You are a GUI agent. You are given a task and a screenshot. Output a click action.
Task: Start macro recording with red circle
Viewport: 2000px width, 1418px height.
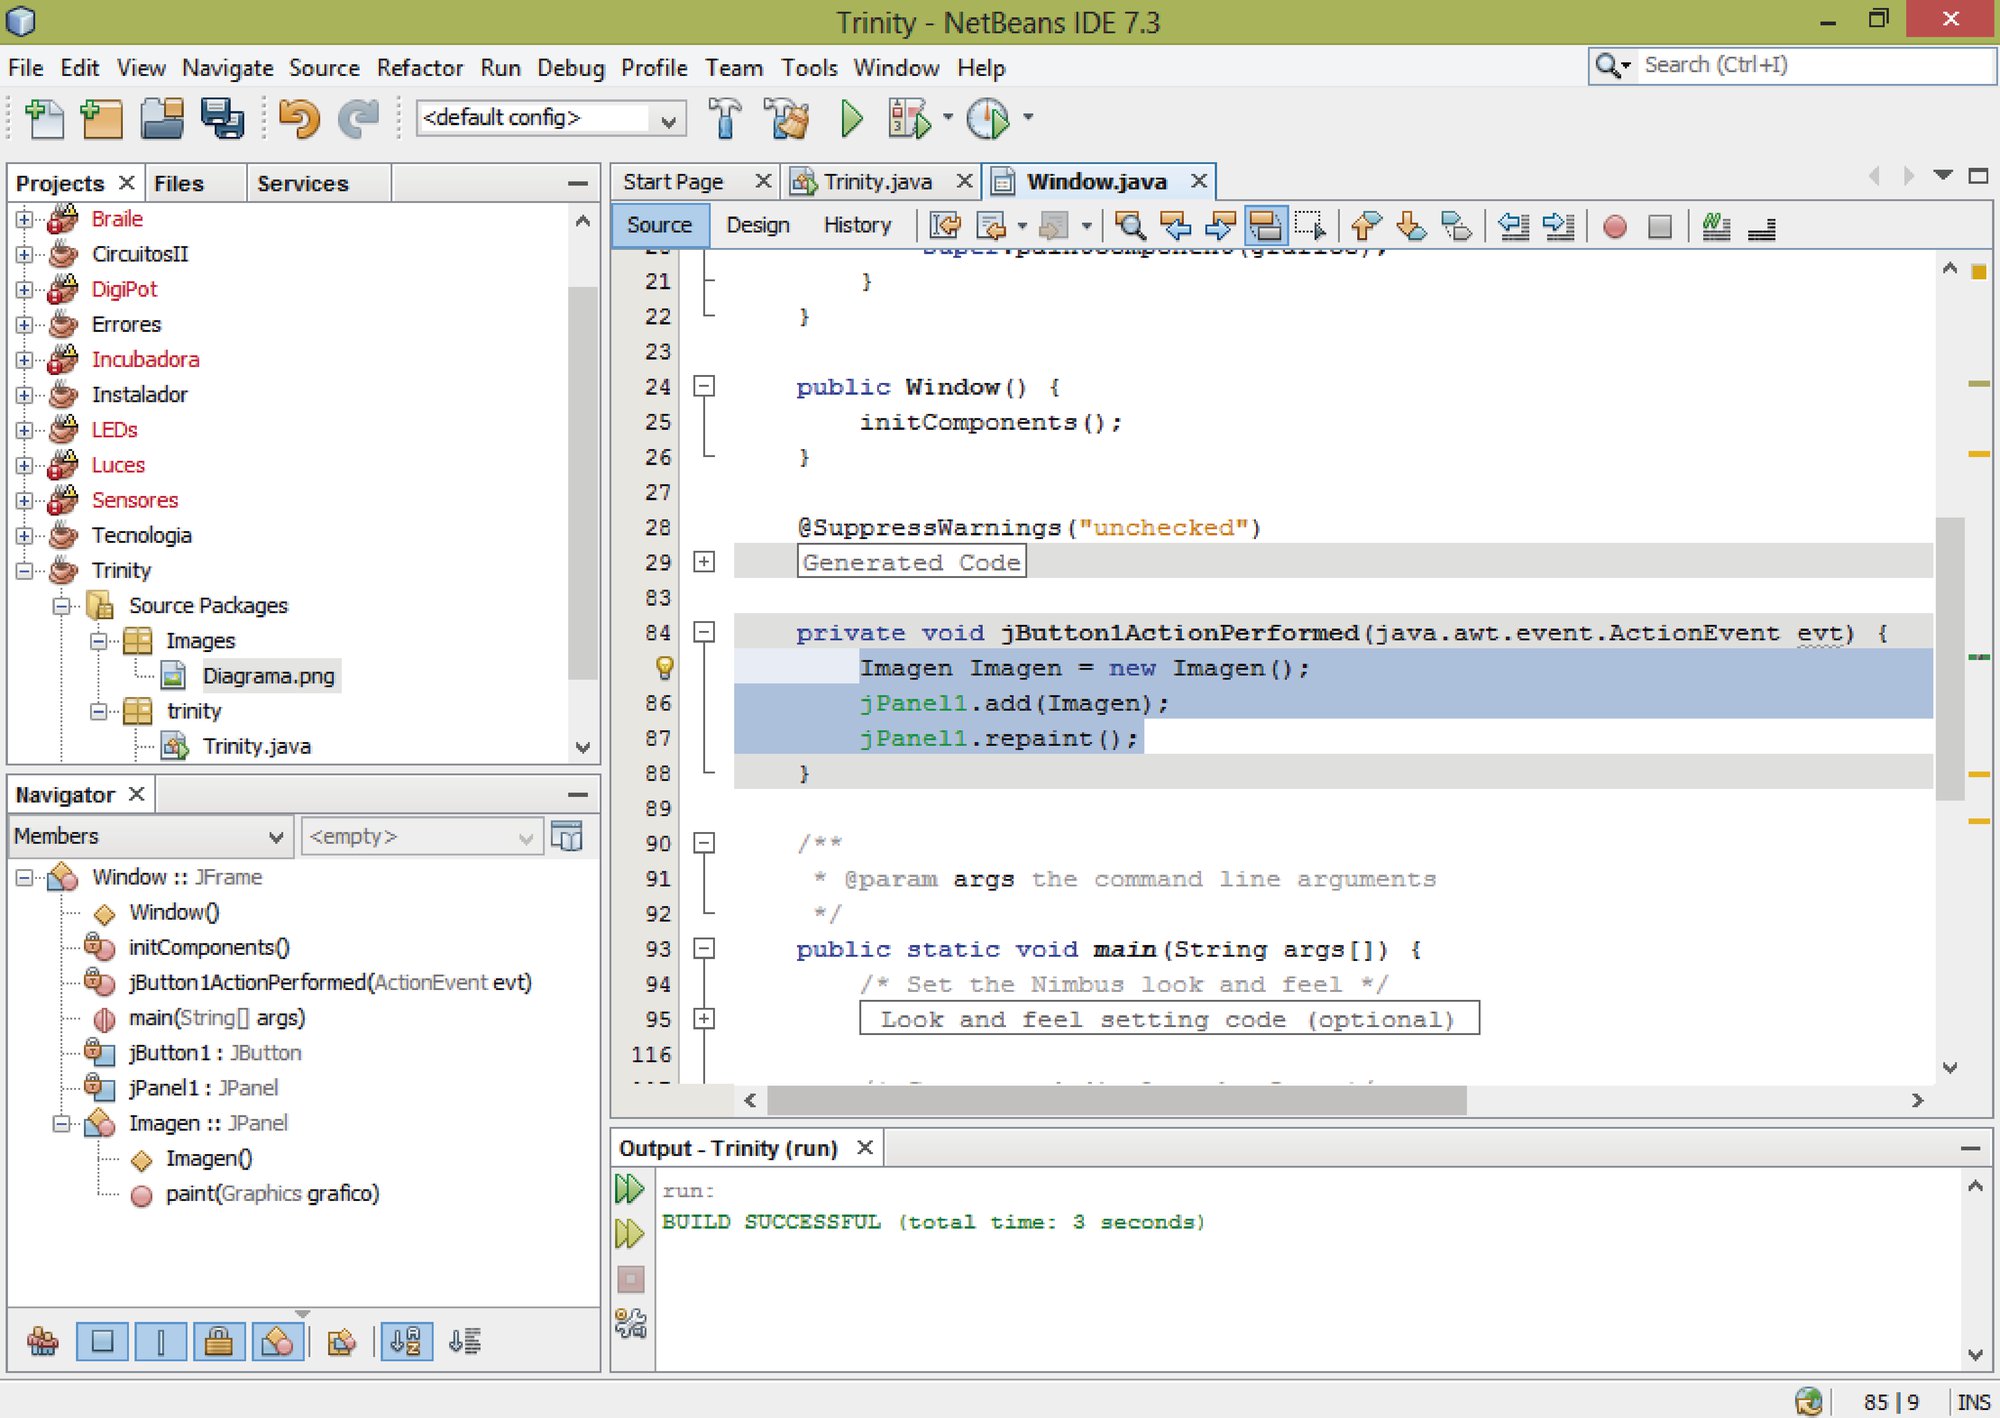point(1614,227)
